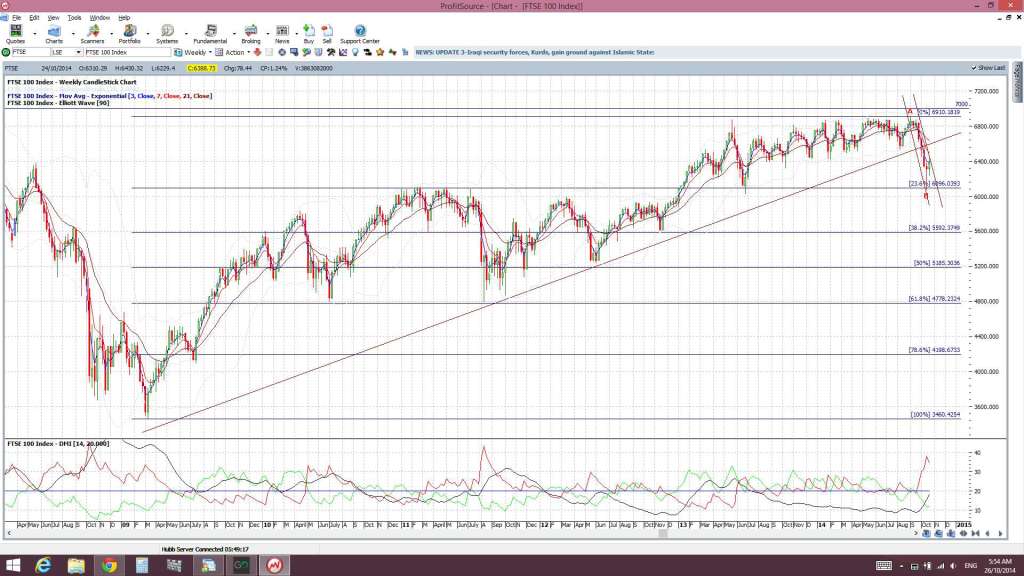Expand the Systems dropdown arrow
The image size is (1024, 576).
point(186,34)
